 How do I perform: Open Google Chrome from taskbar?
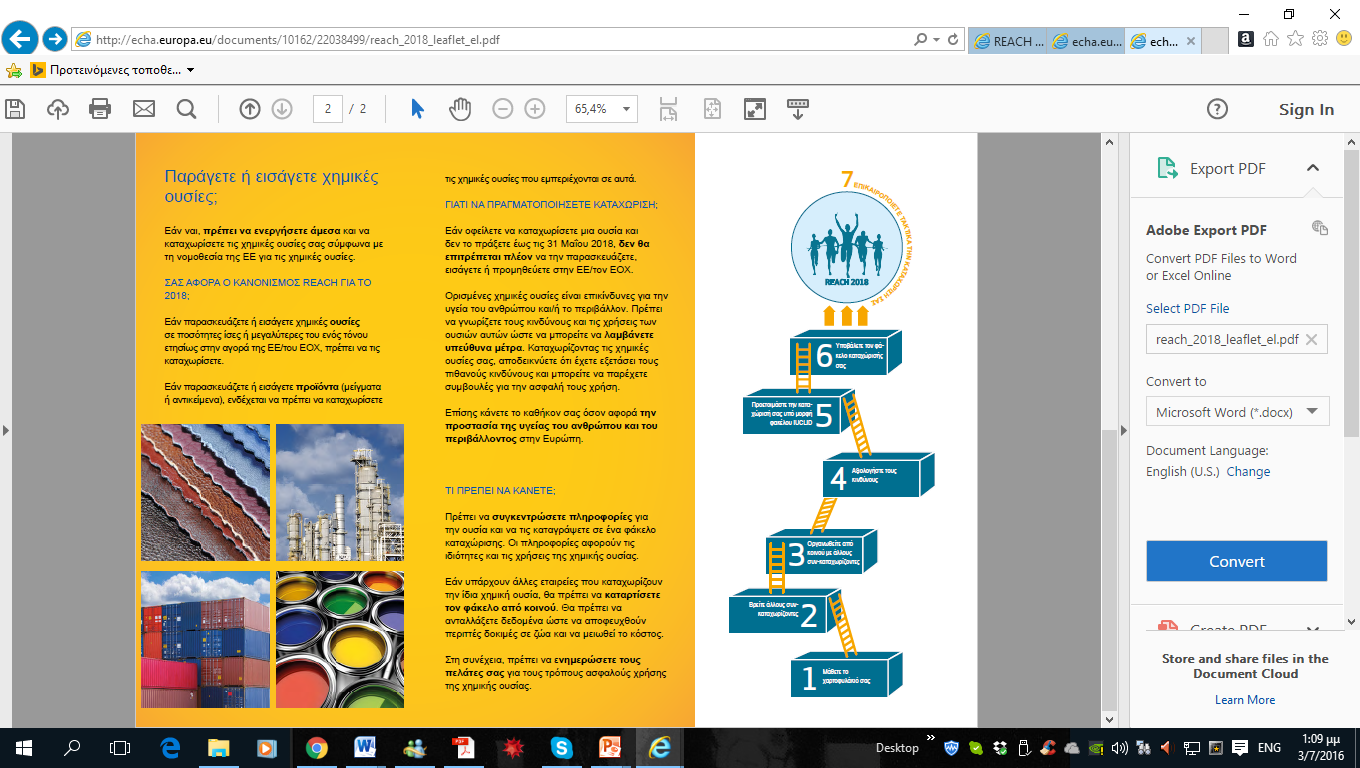pos(316,747)
